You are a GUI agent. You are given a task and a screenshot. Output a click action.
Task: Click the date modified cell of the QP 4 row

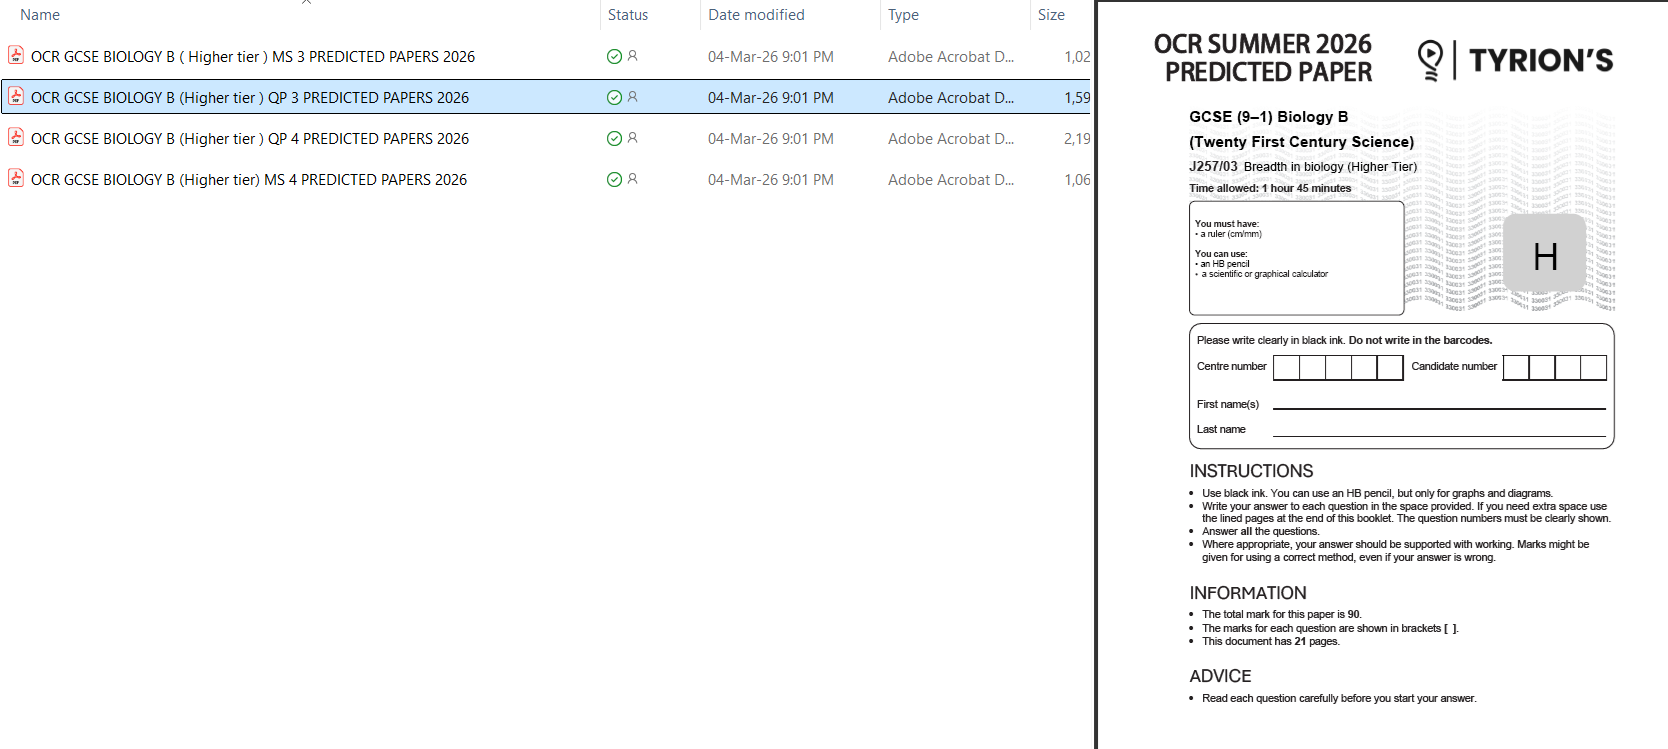(770, 139)
